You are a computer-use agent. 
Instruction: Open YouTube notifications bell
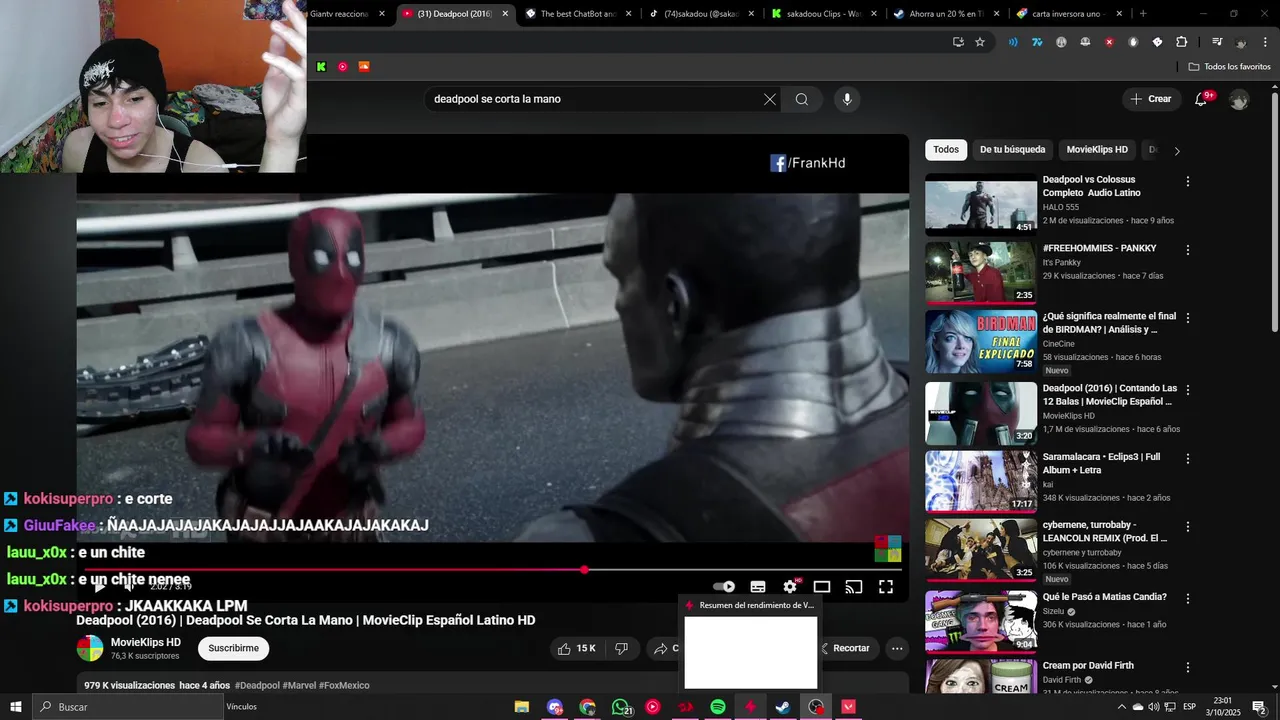(x=1202, y=99)
